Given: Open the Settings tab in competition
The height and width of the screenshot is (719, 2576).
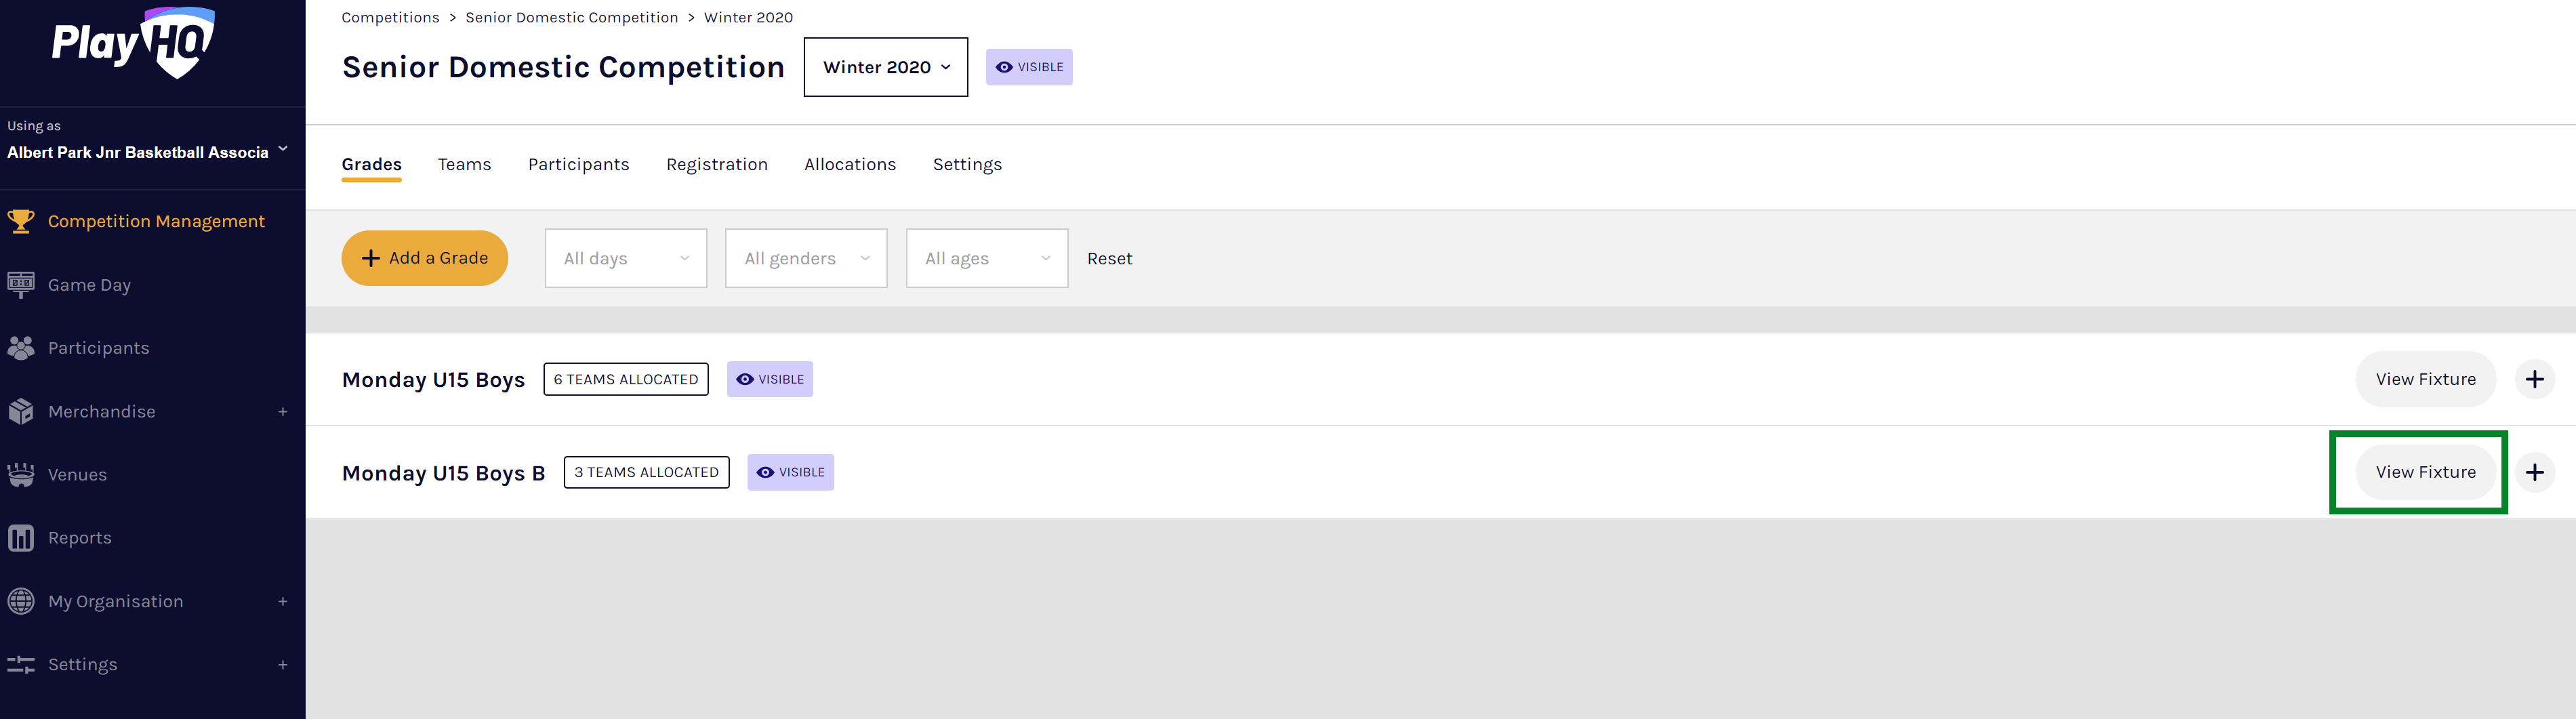Looking at the screenshot, I should point(967,164).
